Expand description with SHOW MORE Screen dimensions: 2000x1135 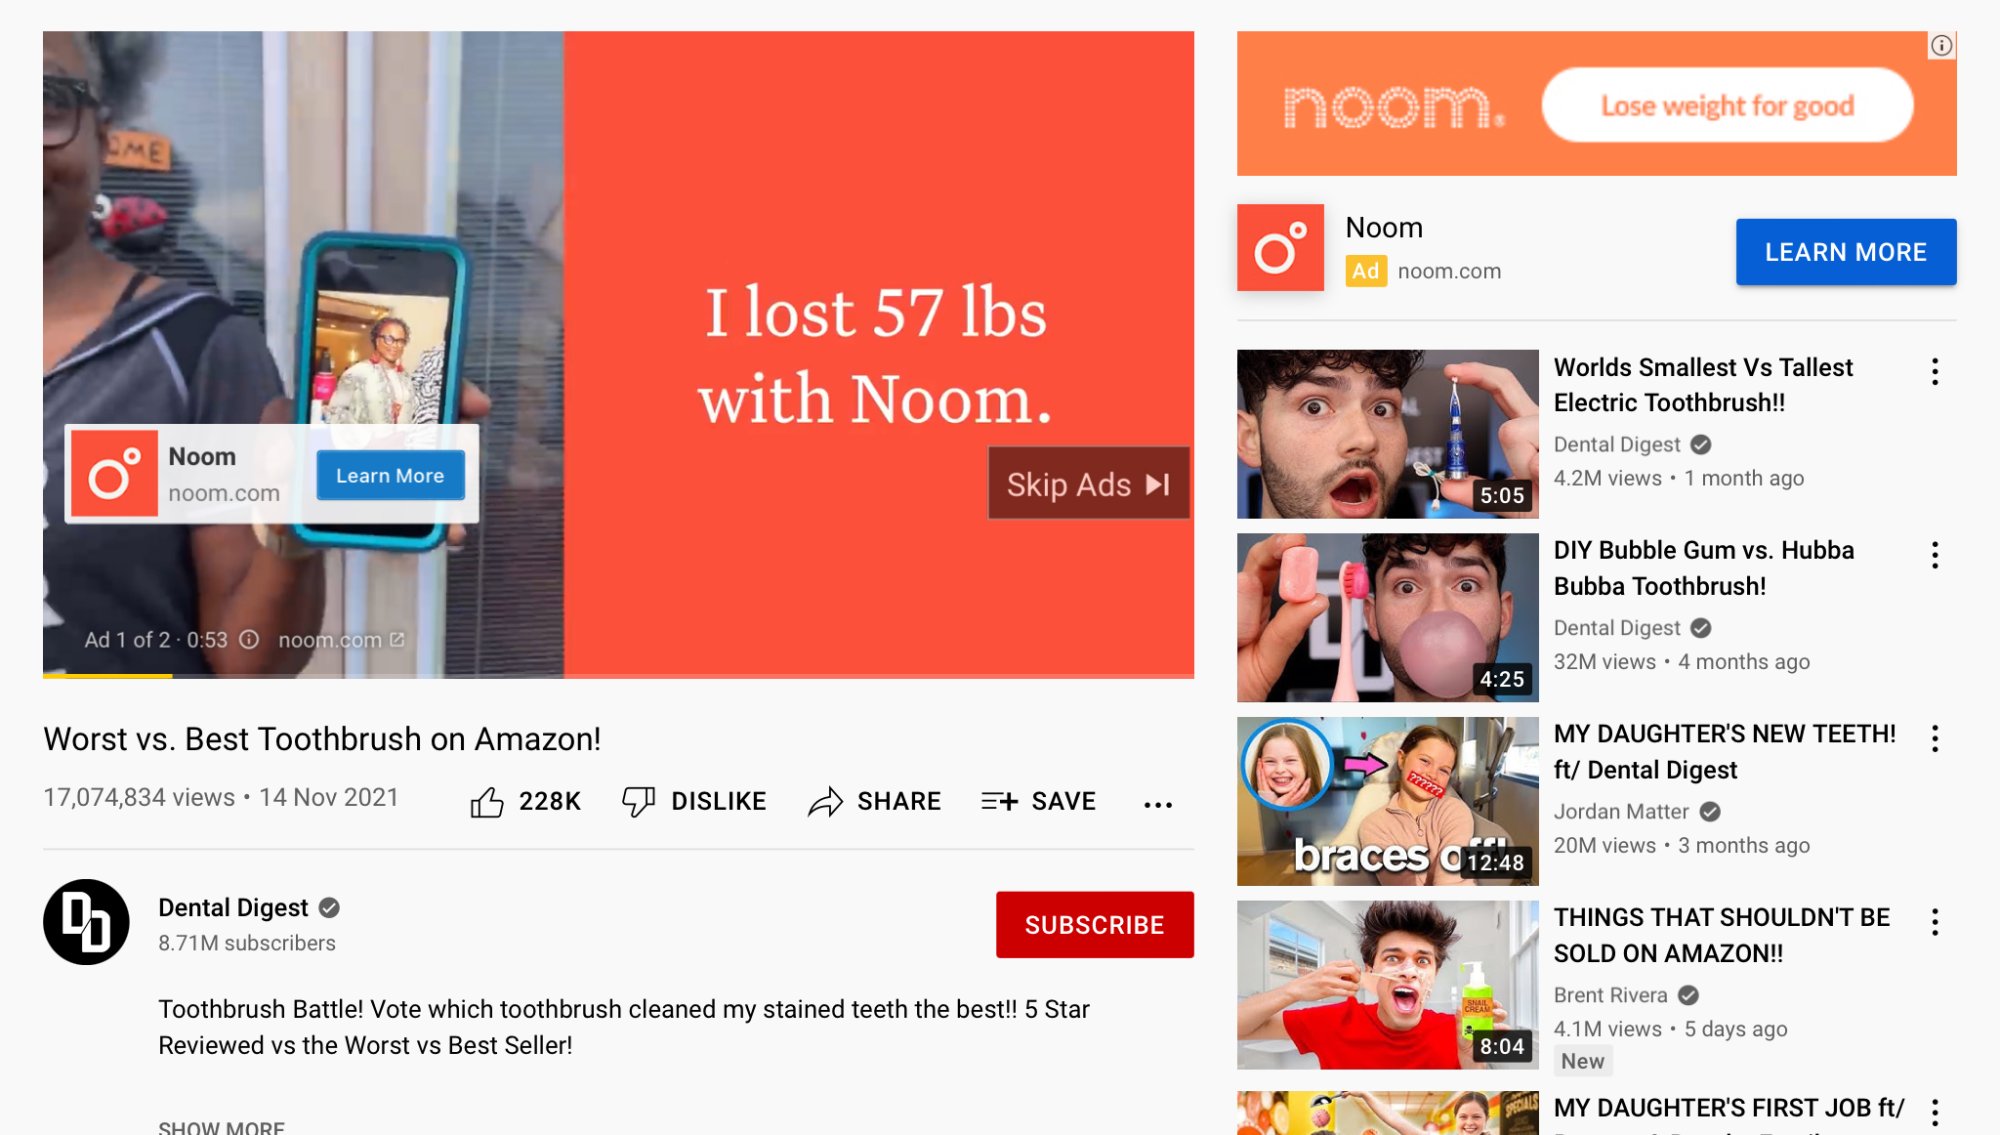tap(221, 1127)
